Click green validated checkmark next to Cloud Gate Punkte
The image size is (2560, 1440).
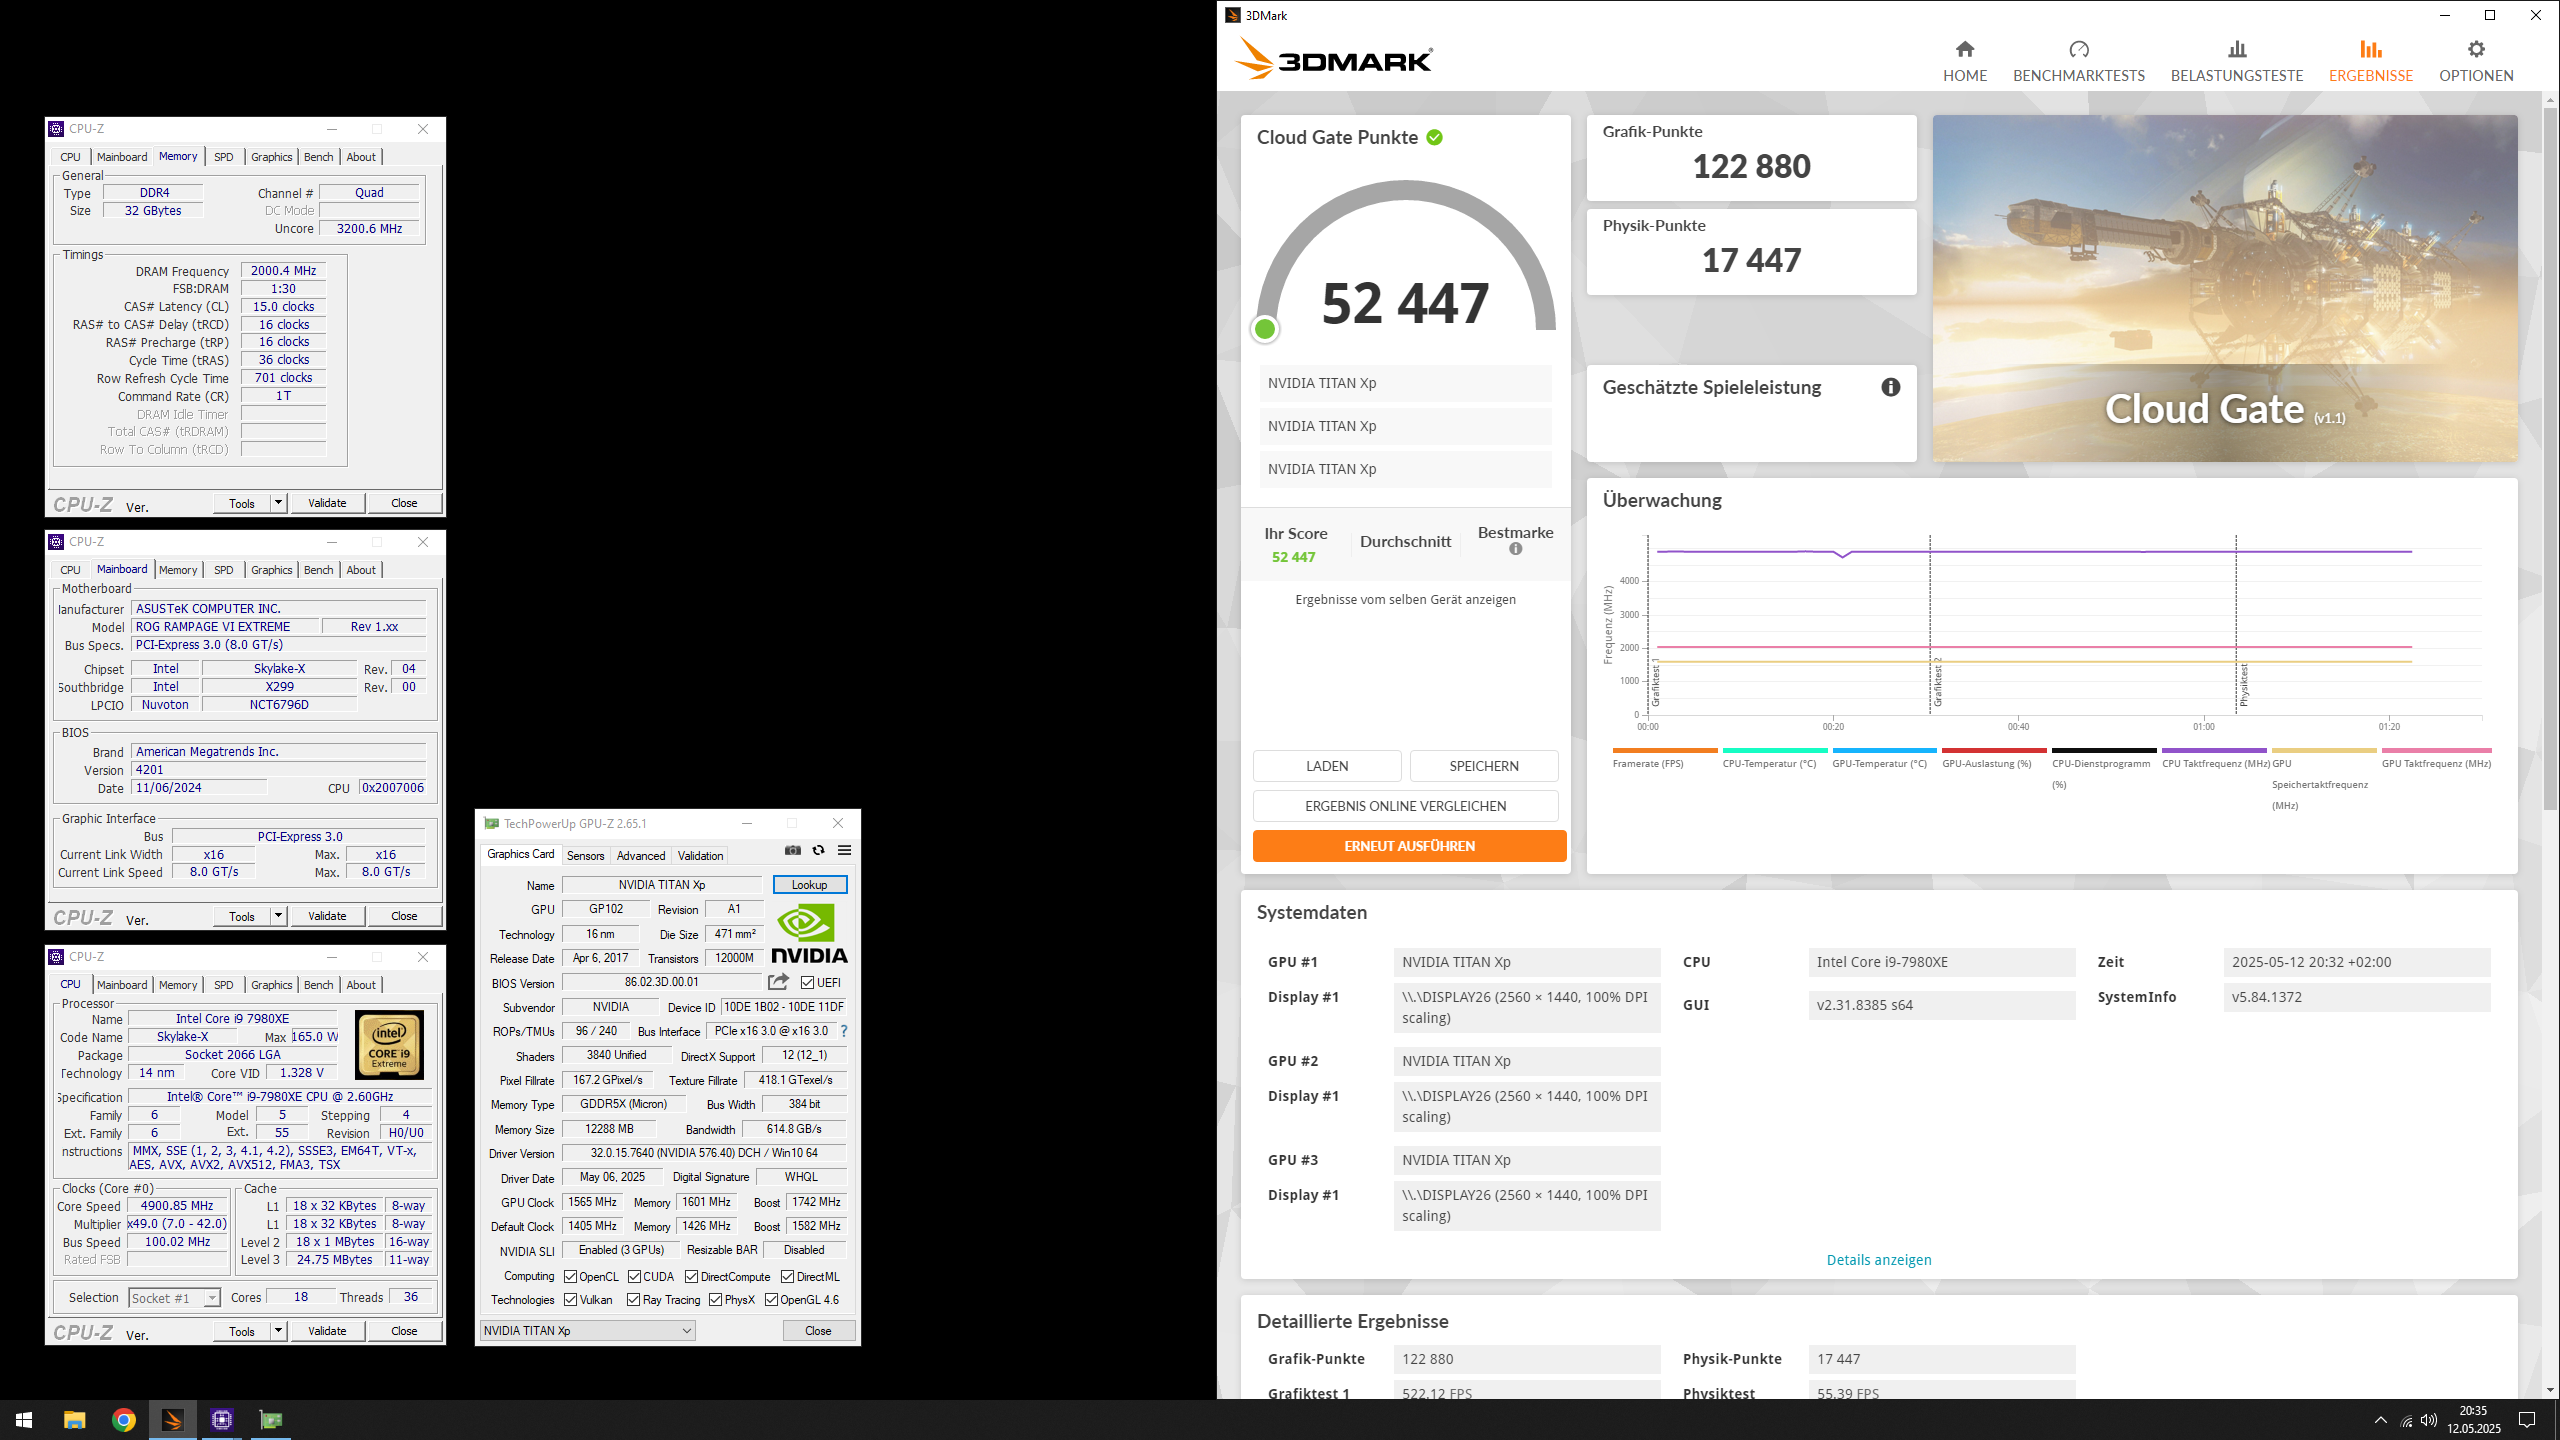[x=1434, y=137]
